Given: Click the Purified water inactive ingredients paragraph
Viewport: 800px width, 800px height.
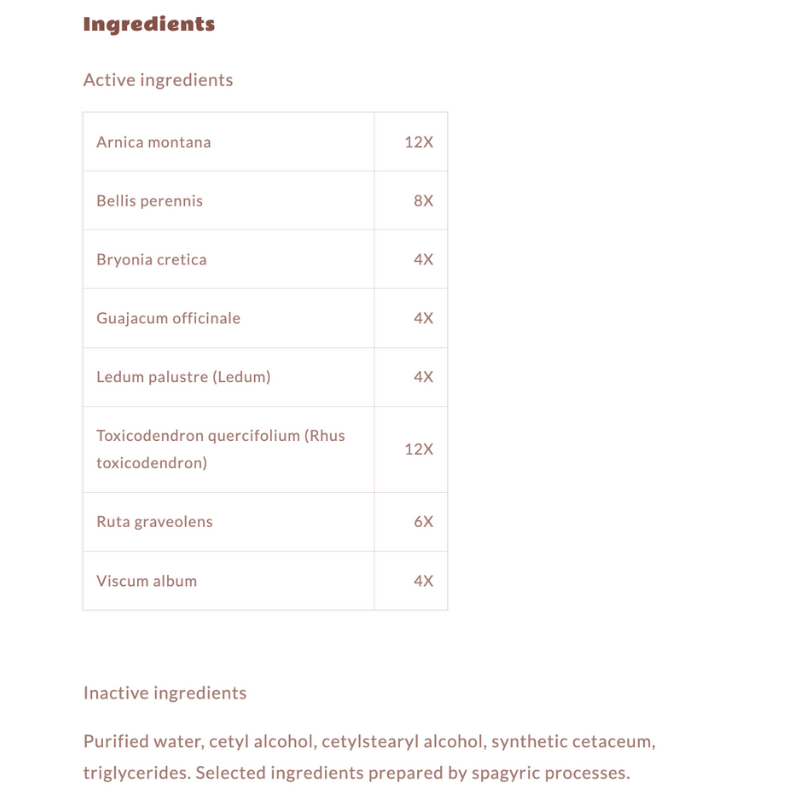Looking at the screenshot, I should pos(369,757).
